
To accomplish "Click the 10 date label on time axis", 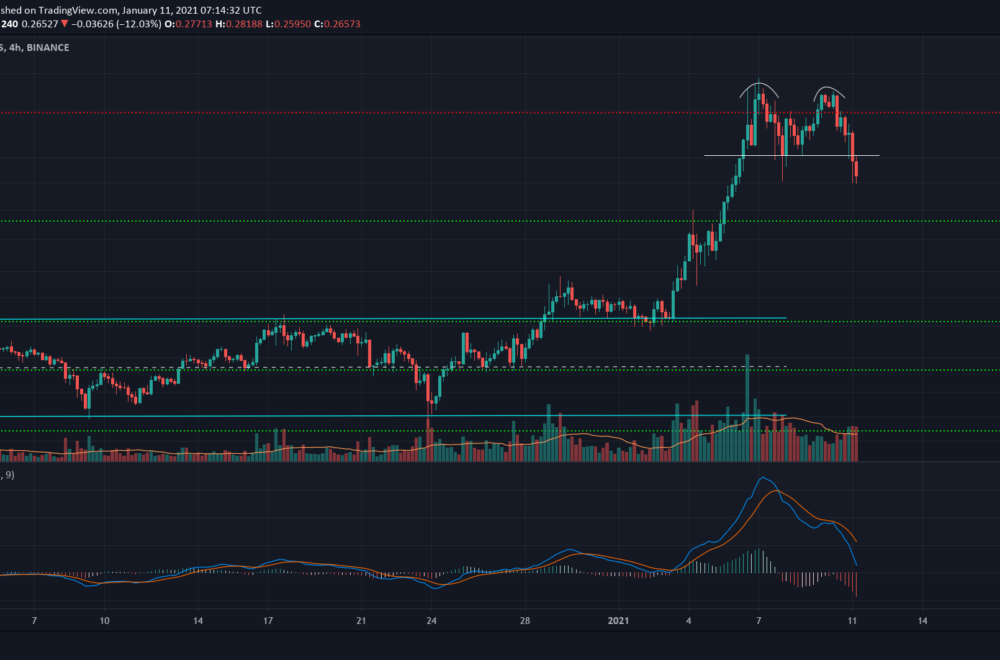I will tap(105, 620).
